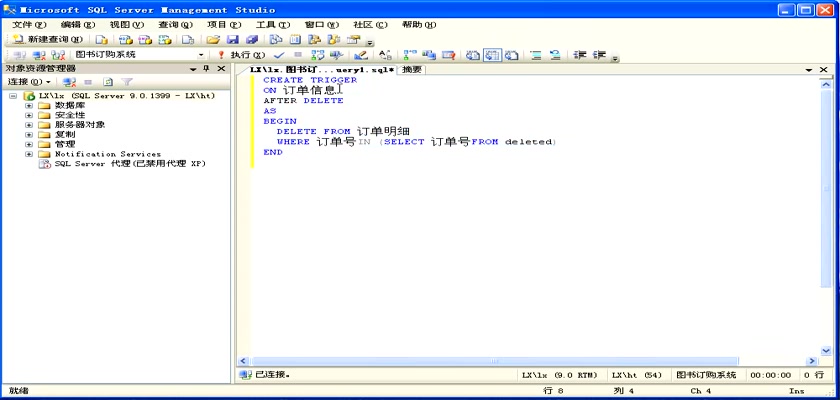Viewport: 840px width, 400px height.
Task: Select Results to Text icon
Action: tap(472, 55)
